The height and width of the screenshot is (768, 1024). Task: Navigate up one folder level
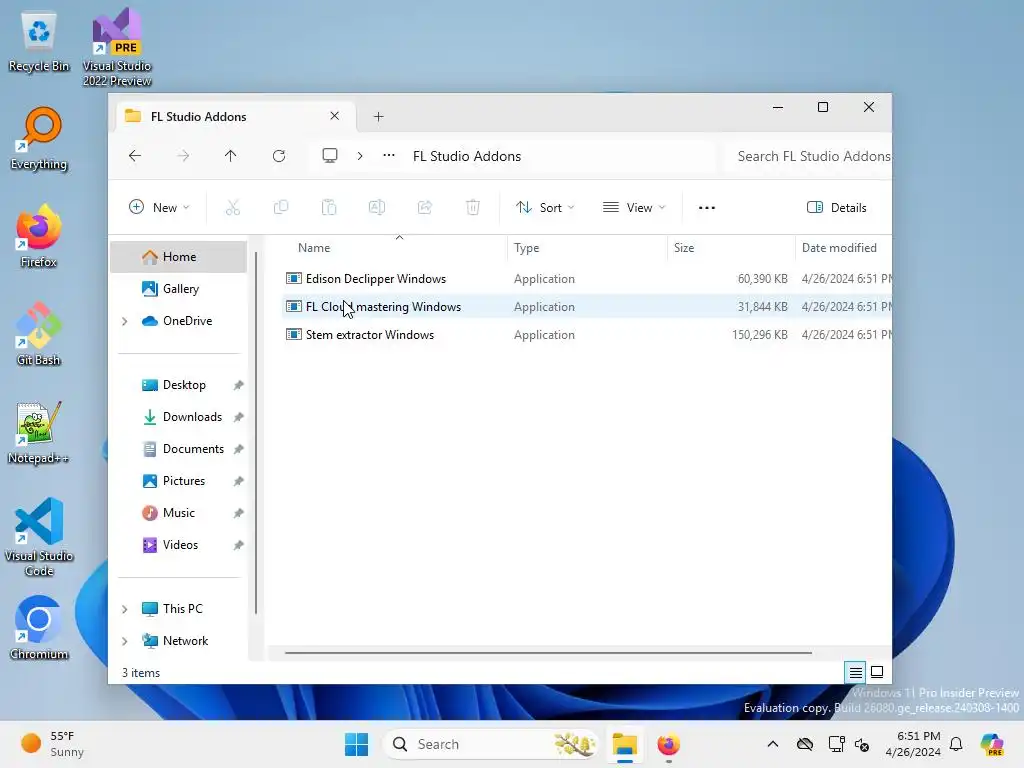[231, 156]
